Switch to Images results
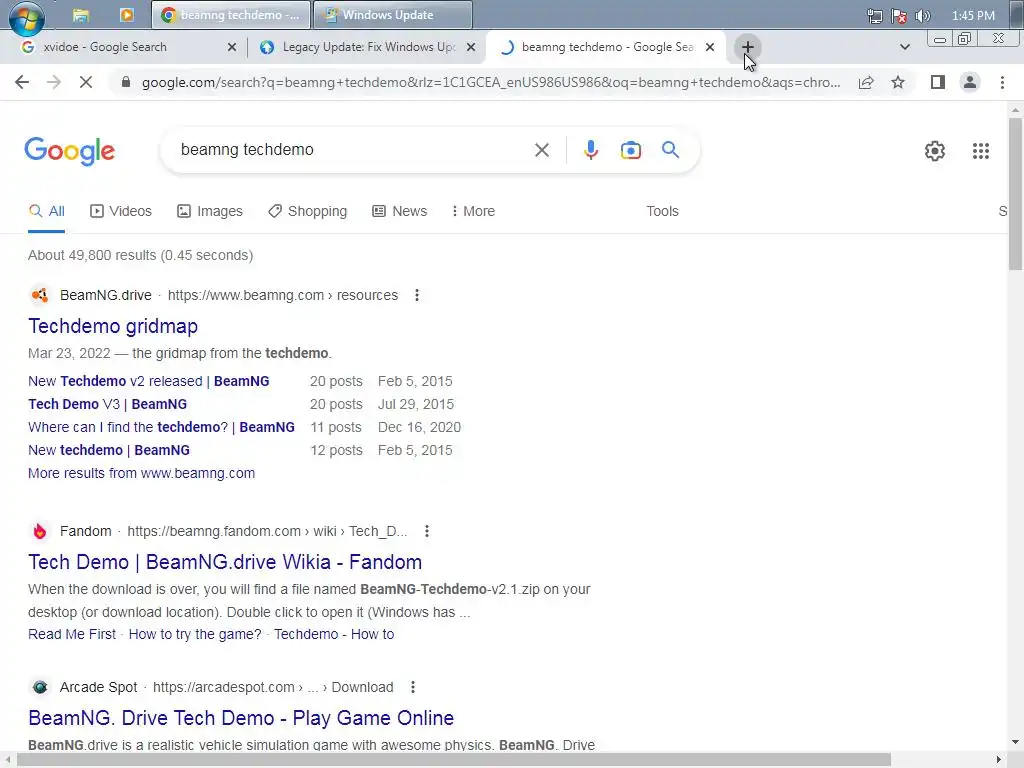The height and width of the screenshot is (768, 1024). [x=210, y=211]
